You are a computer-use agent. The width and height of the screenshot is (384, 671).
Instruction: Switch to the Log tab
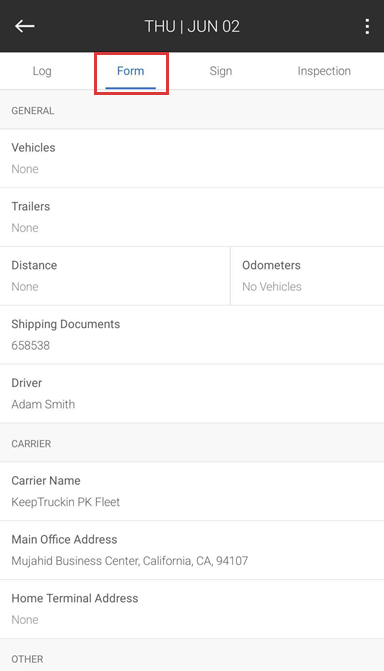(x=42, y=71)
